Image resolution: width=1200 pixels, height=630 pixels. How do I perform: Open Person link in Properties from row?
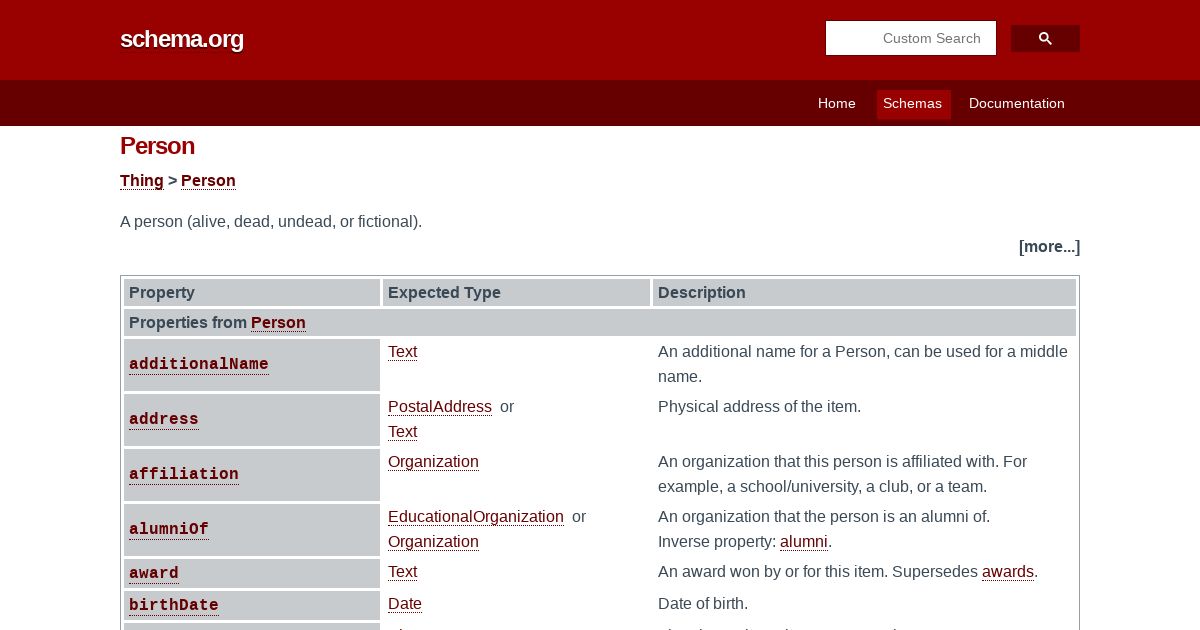(x=278, y=322)
